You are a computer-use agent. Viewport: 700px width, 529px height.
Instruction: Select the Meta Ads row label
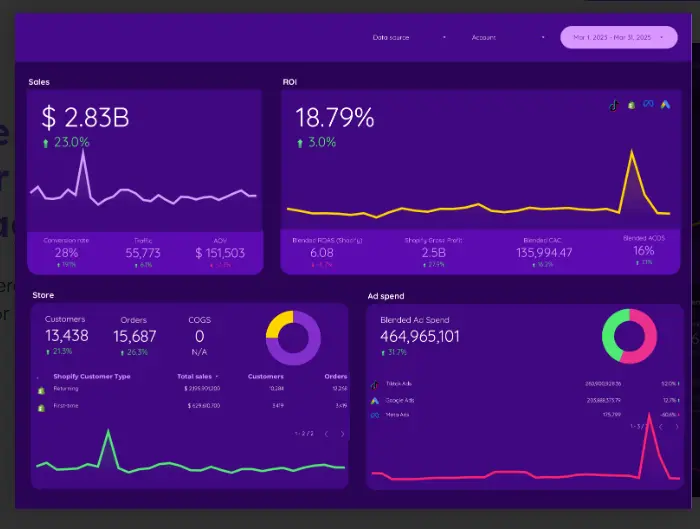pyautogui.click(x=397, y=415)
